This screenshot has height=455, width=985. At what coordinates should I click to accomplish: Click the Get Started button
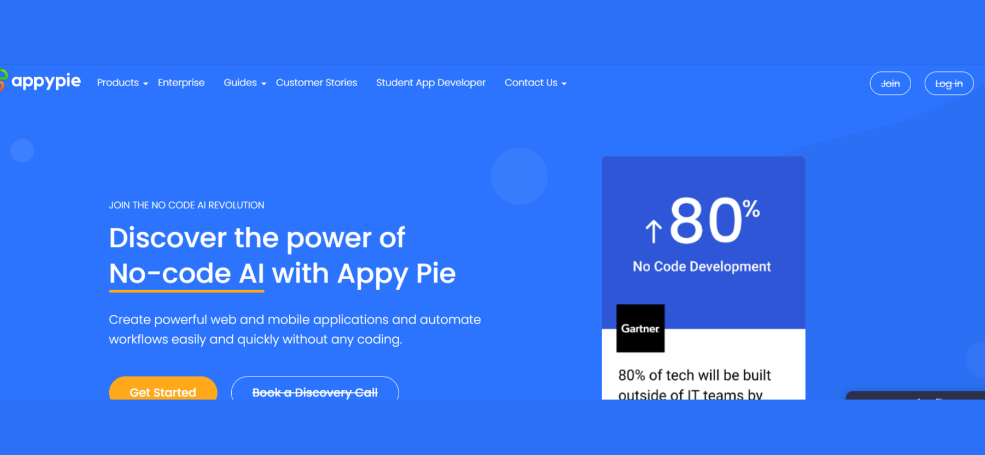163,388
